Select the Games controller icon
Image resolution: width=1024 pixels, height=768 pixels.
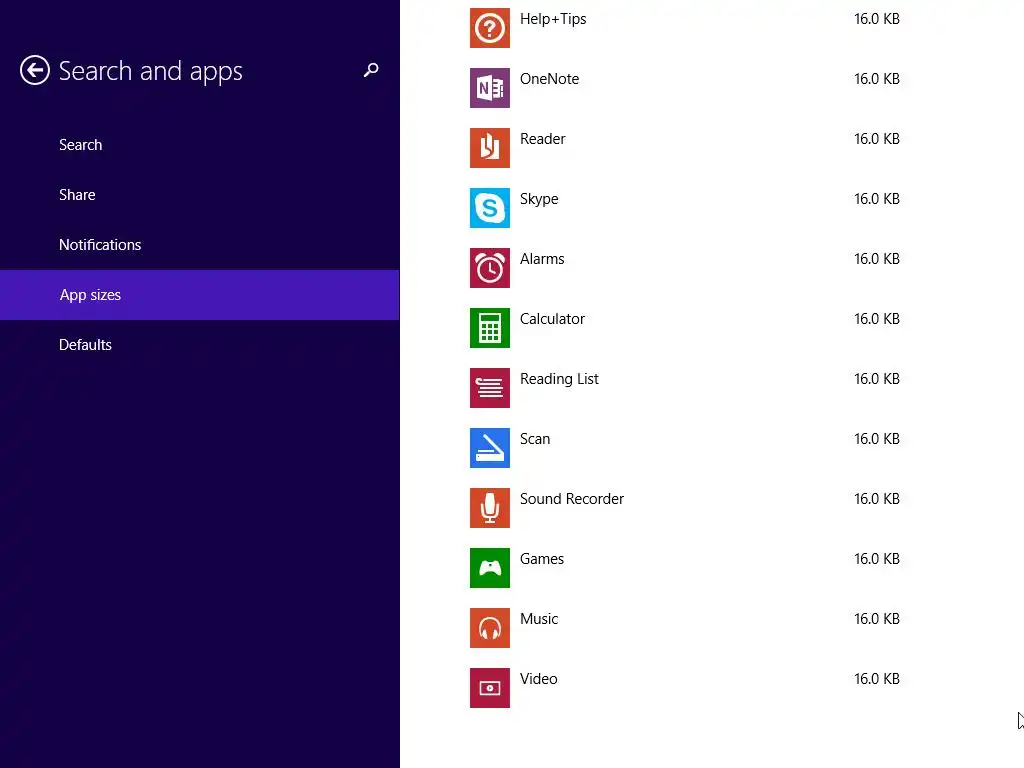pyautogui.click(x=490, y=568)
